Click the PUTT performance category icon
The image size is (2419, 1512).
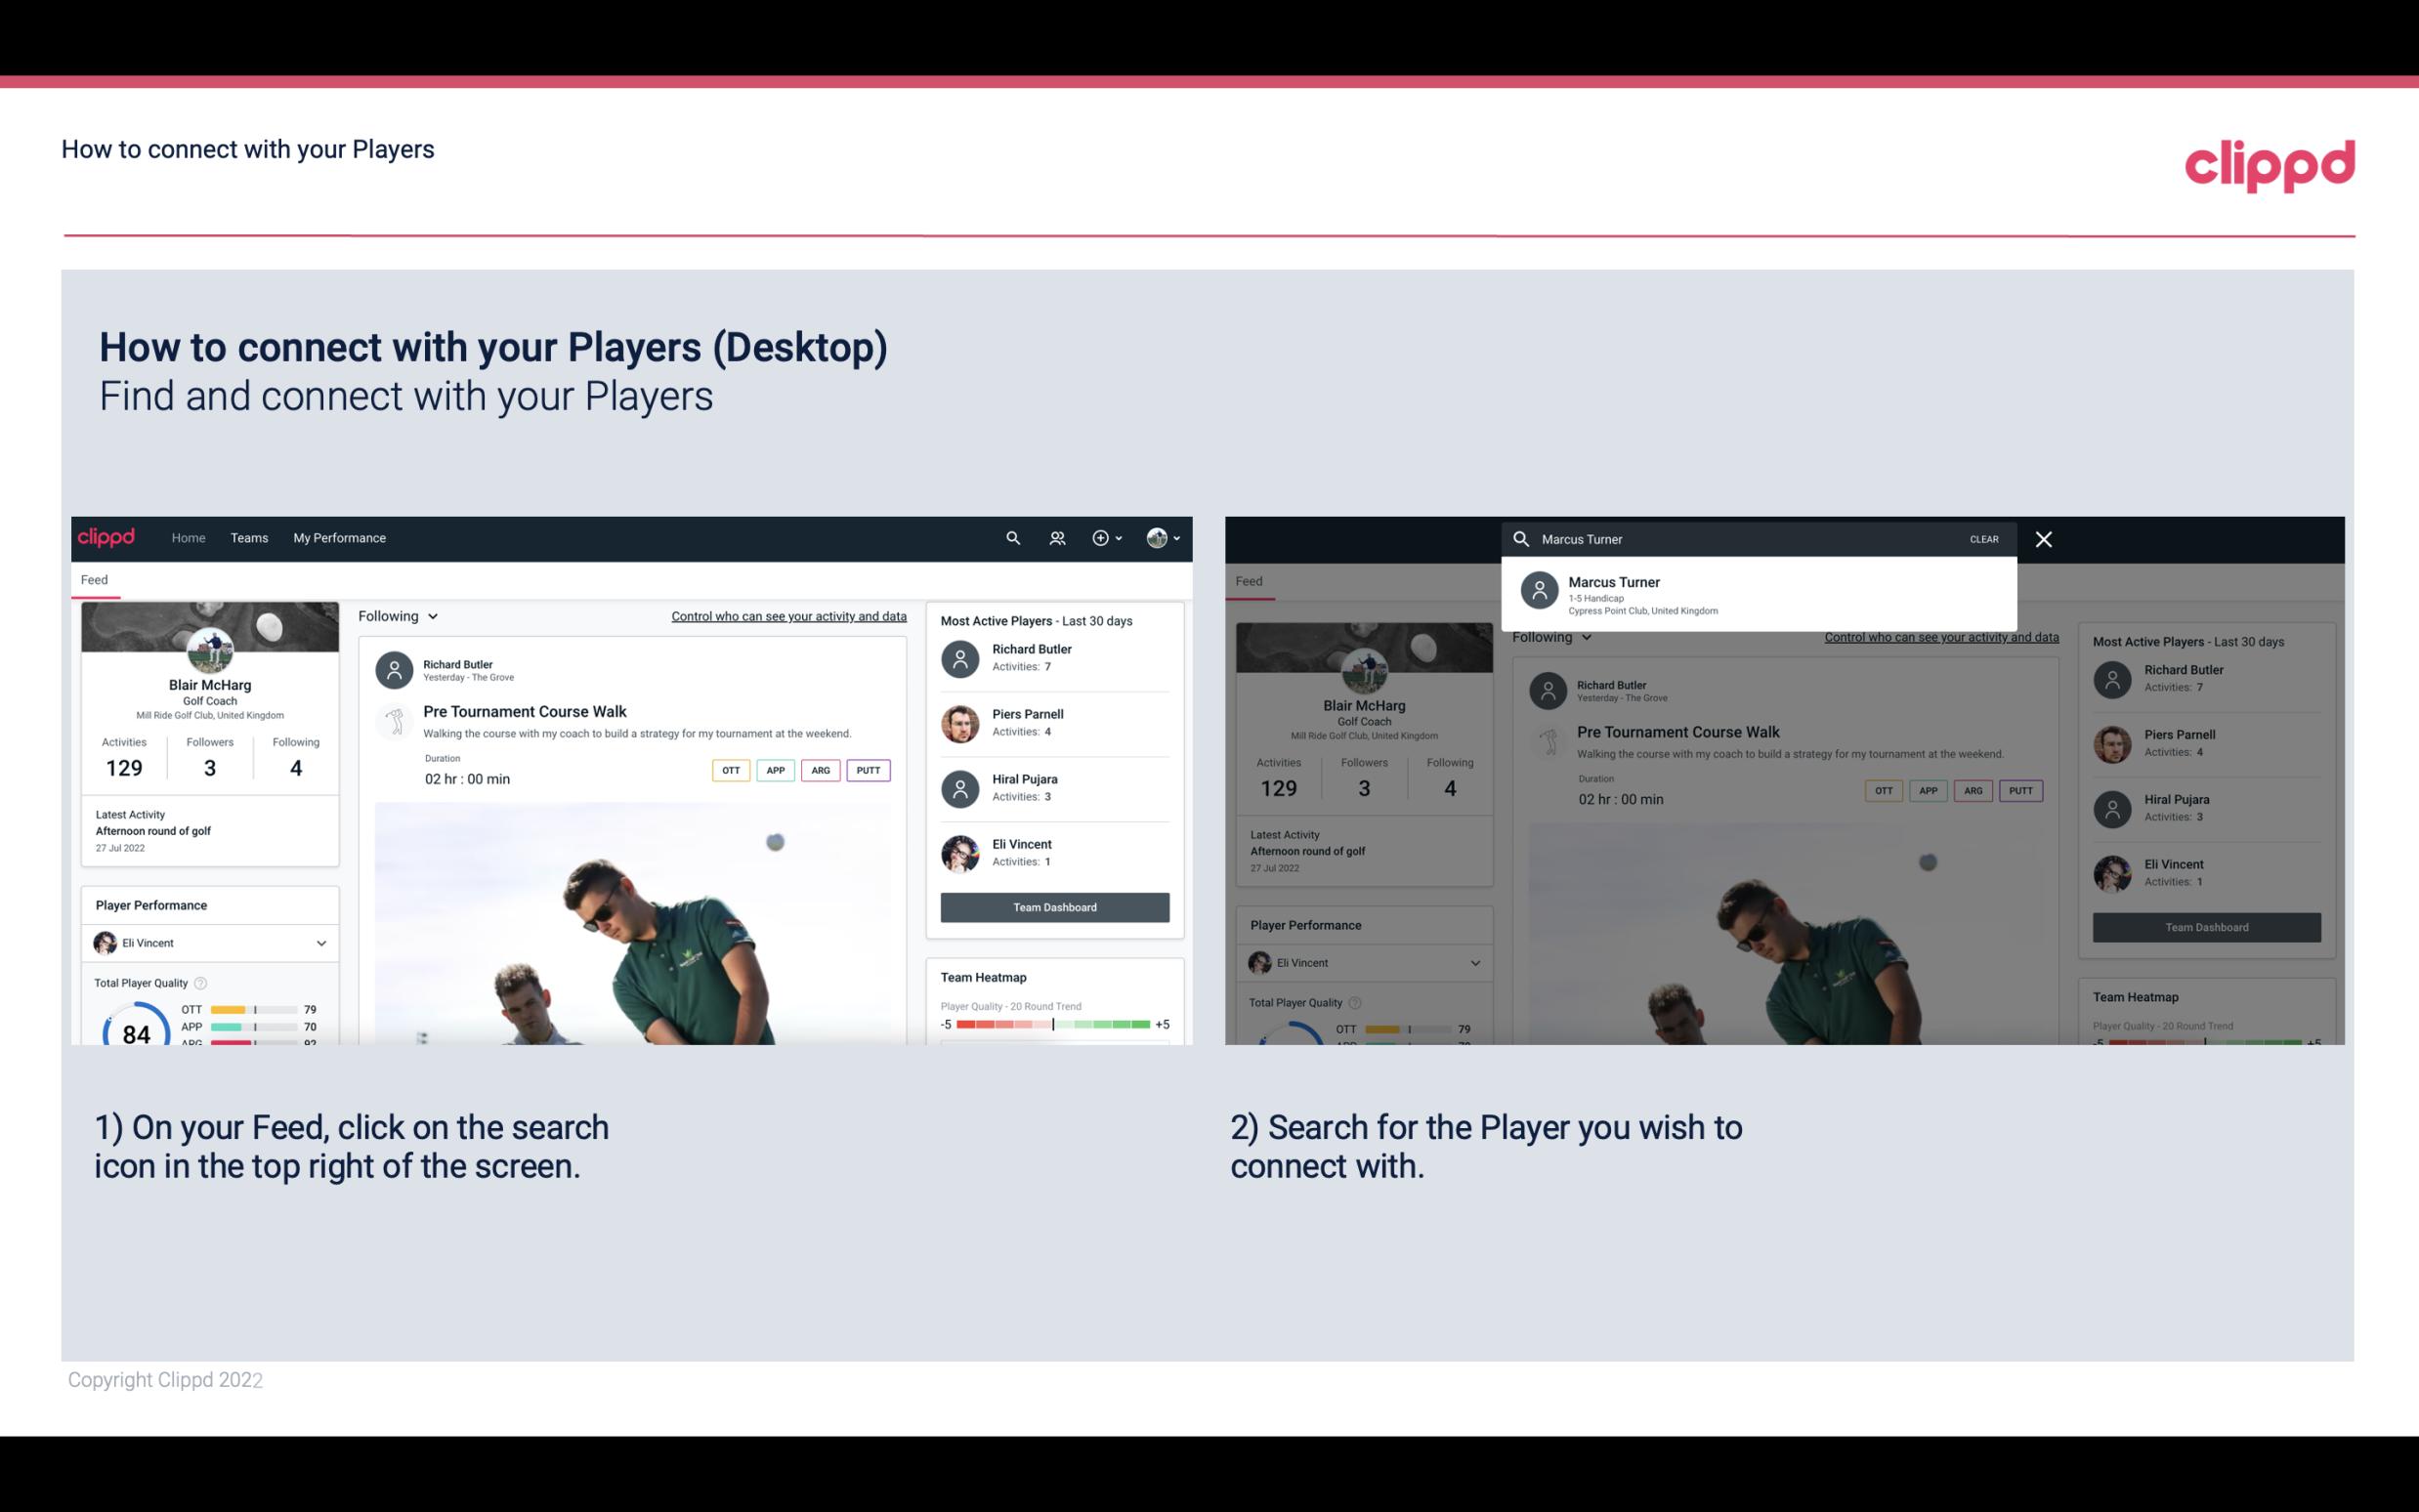point(870,770)
